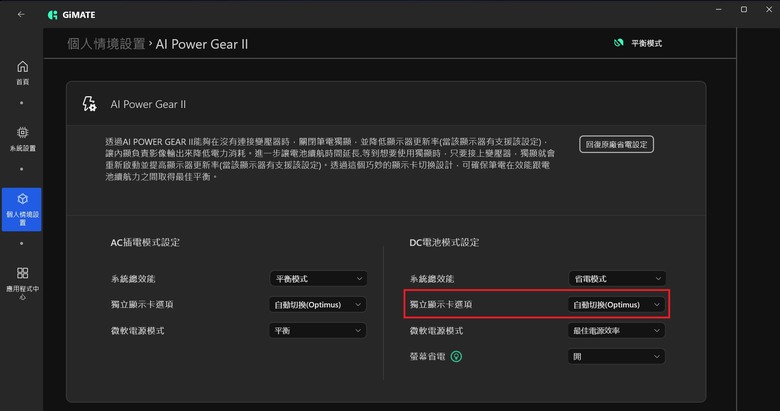The width and height of the screenshot is (780, 411).
Task: Click the AC插電模式設定 heading
Action: point(145,242)
